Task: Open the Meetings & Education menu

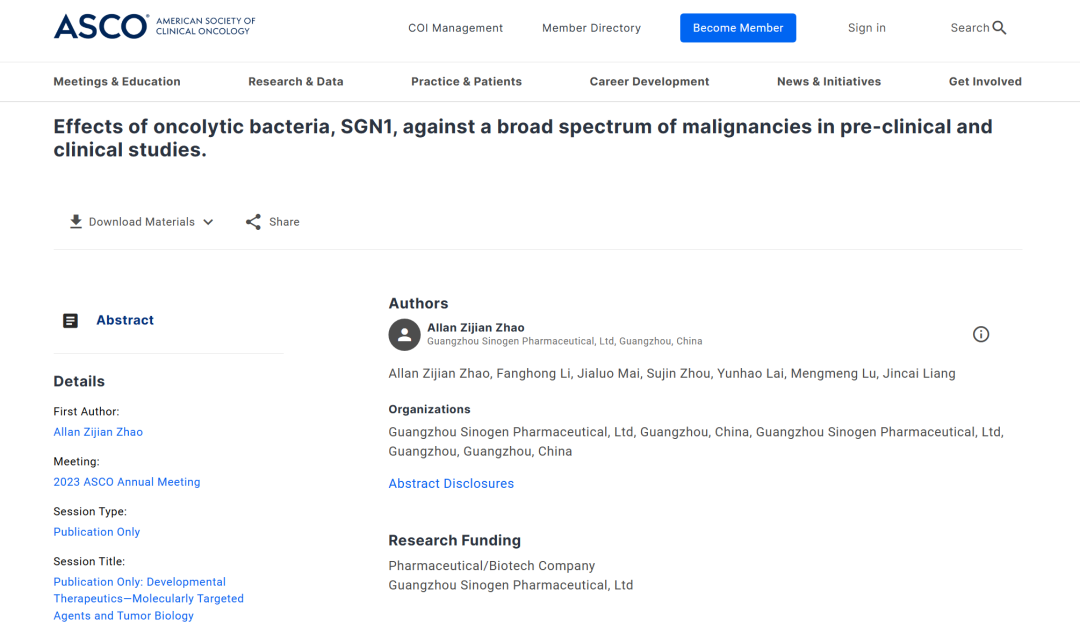Action: click(x=117, y=82)
